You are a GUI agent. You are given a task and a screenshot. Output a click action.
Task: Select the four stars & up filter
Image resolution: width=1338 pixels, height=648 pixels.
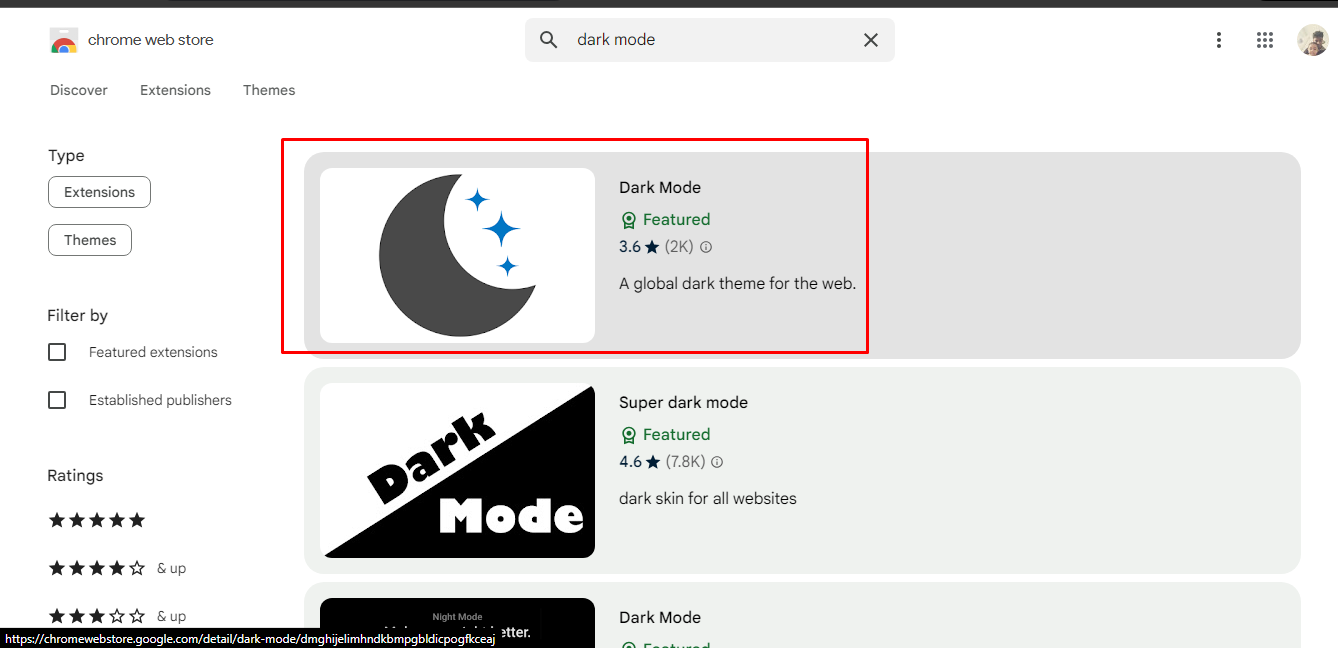117,568
